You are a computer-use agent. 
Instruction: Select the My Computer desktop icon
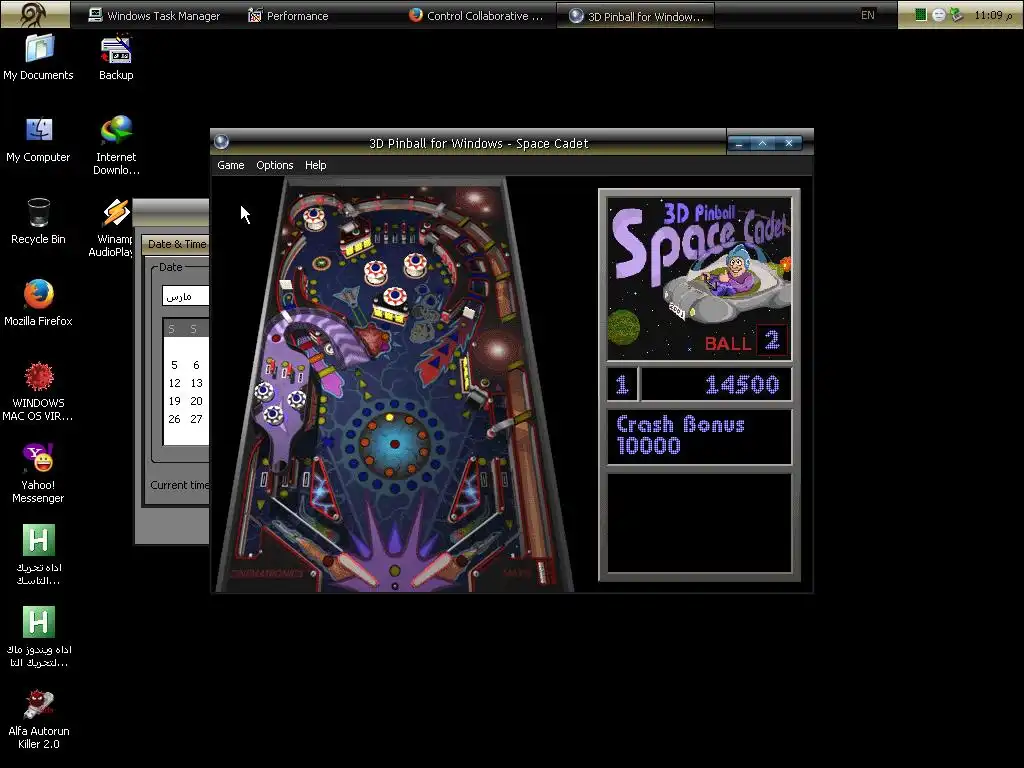coord(39,140)
